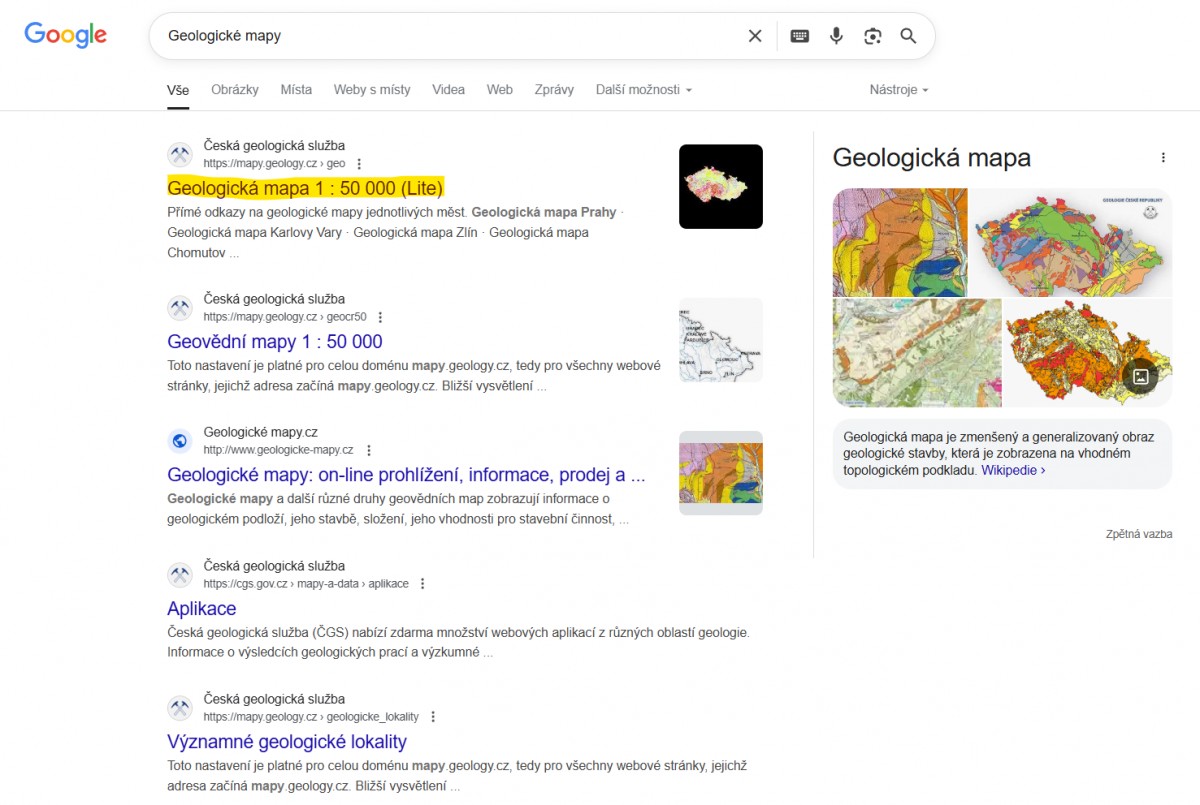Expand the Další možnosti dropdown

click(644, 90)
